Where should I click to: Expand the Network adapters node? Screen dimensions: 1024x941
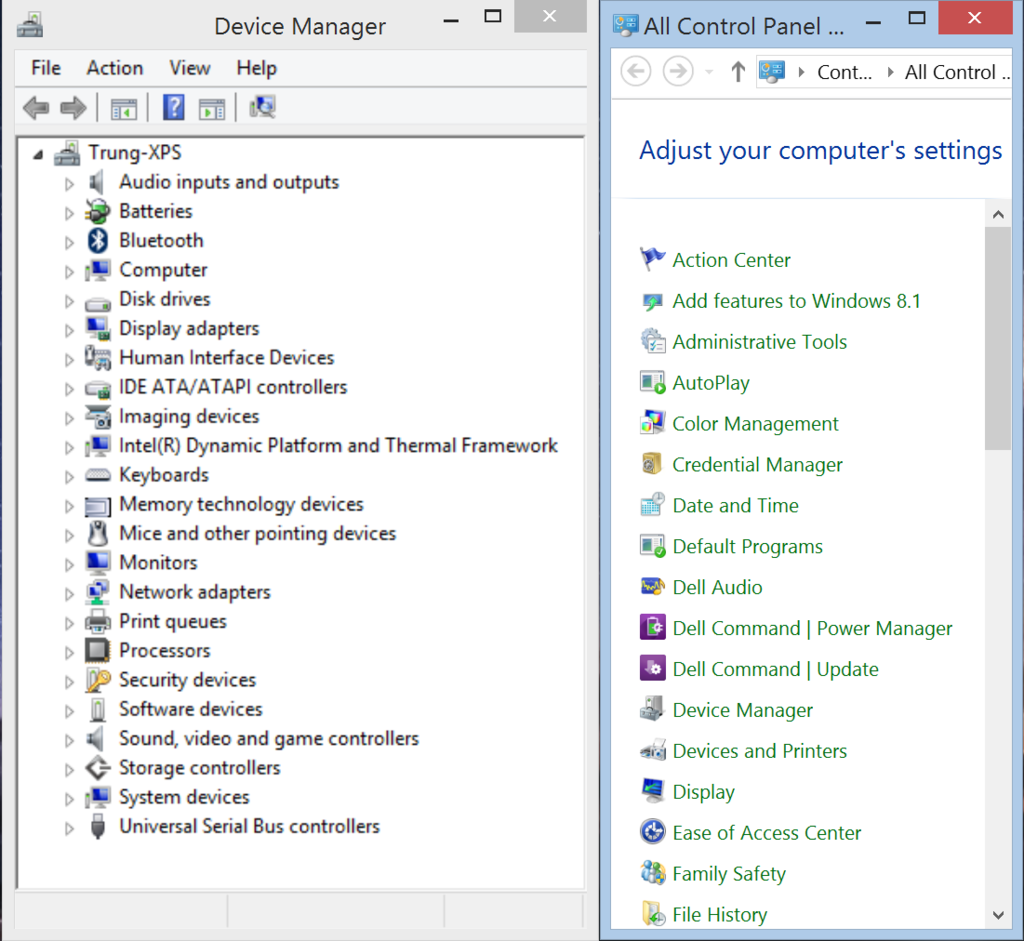69,593
